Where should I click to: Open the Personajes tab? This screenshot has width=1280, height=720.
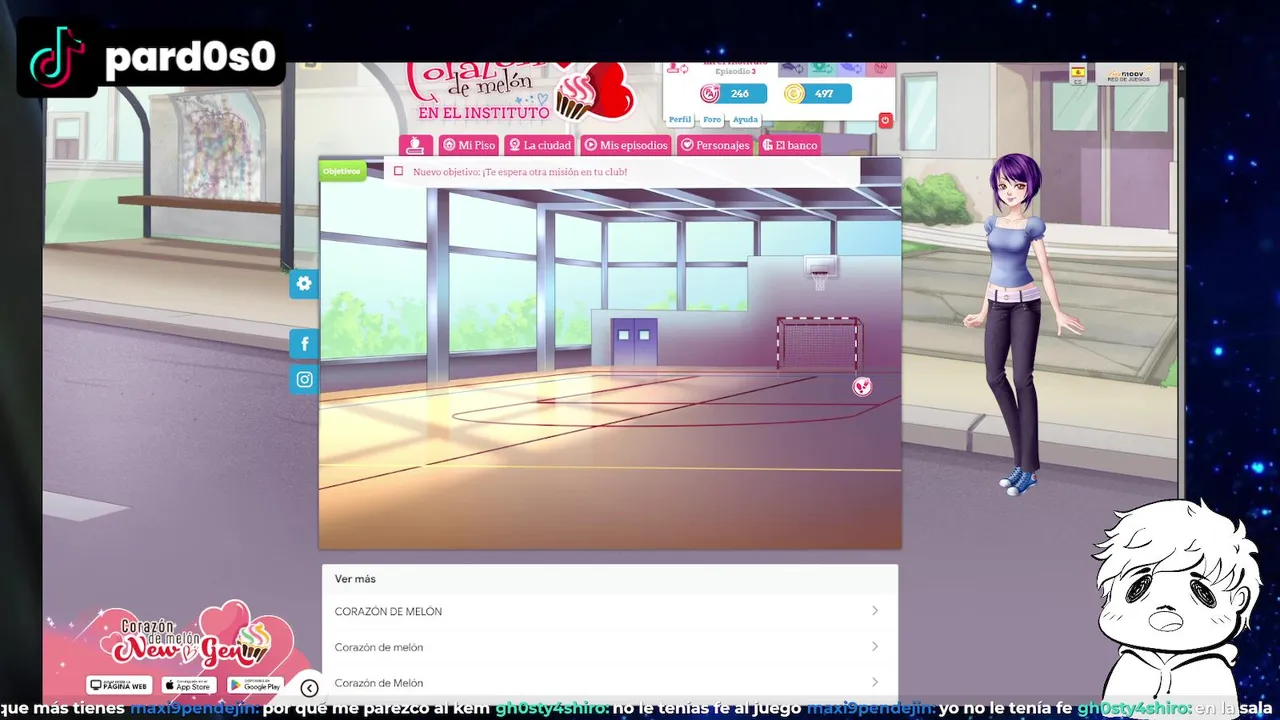click(715, 145)
